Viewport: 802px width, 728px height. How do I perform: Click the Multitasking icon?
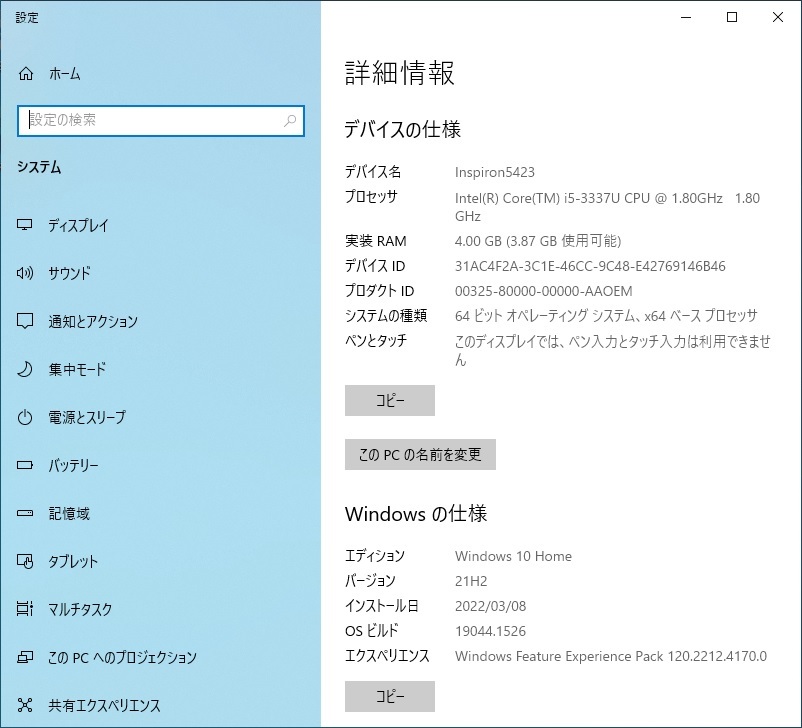point(25,609)
